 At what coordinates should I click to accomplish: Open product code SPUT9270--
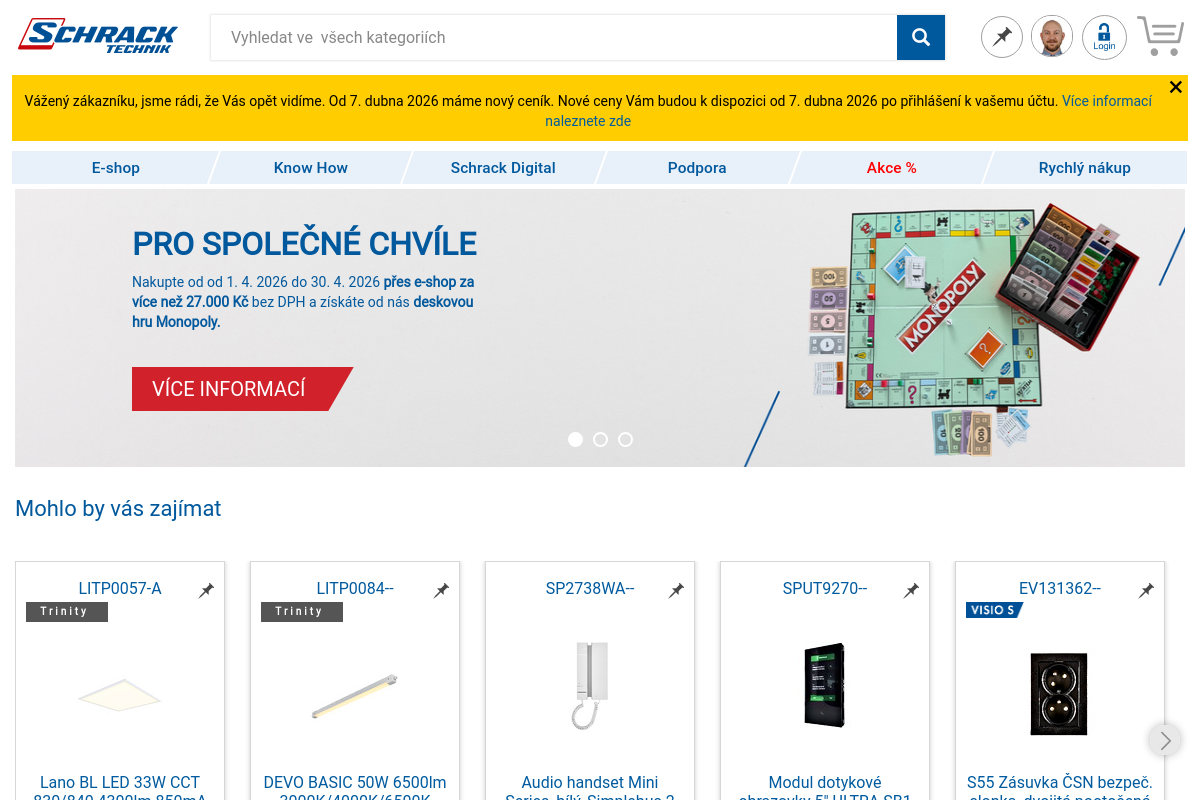(825, 588)
